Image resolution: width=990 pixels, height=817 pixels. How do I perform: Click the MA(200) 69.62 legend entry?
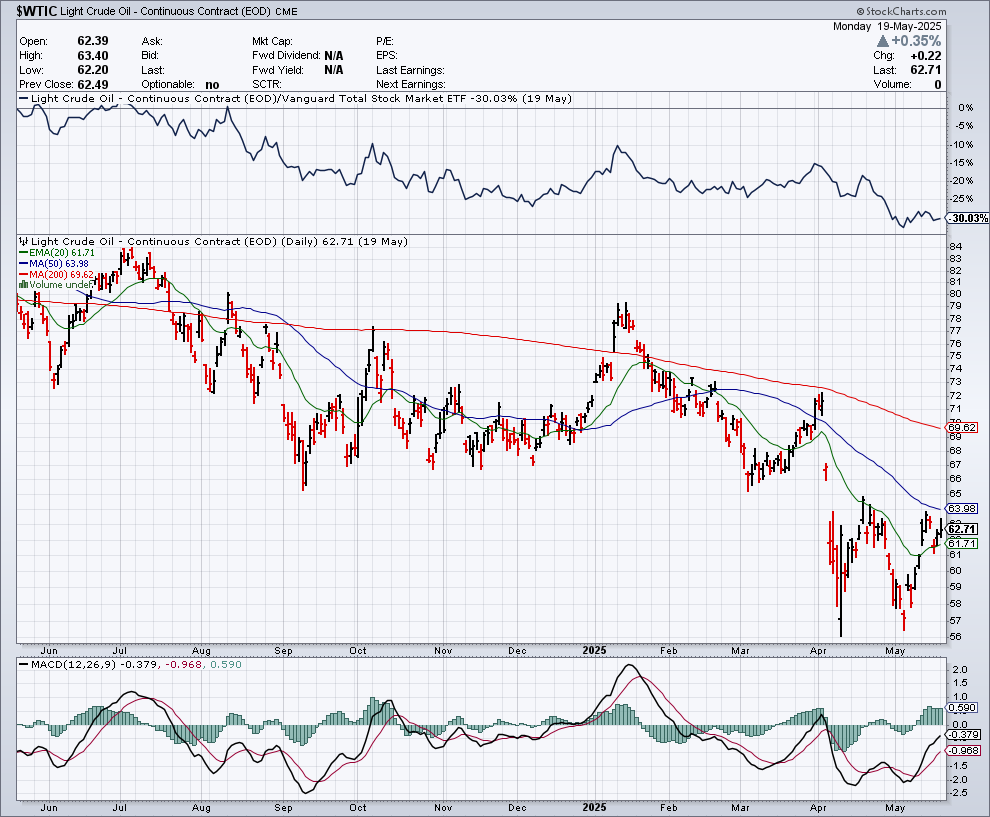57,274
